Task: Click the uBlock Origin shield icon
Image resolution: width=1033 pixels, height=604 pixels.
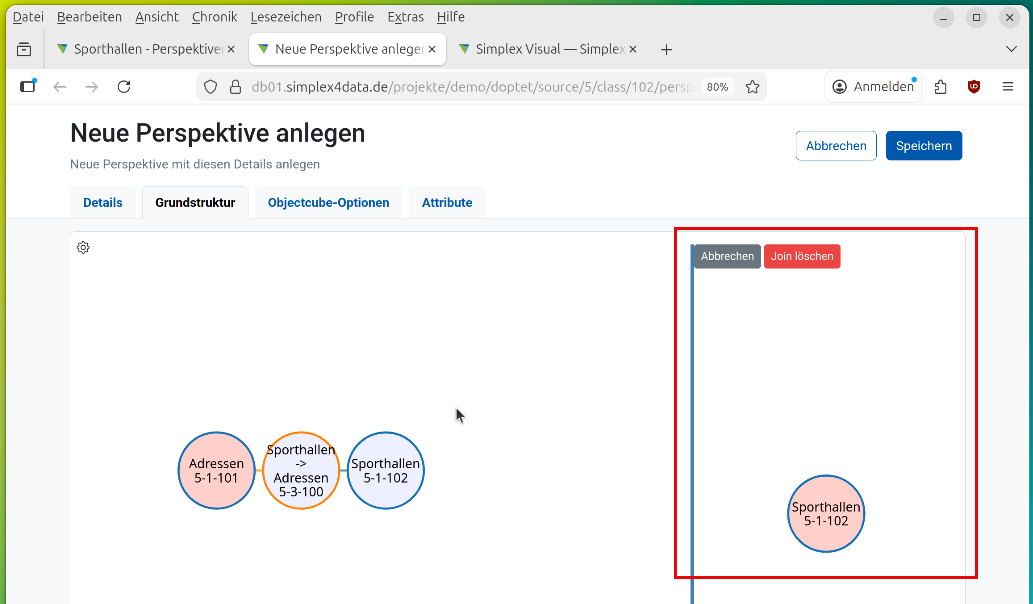Action: tap(974, 87)
